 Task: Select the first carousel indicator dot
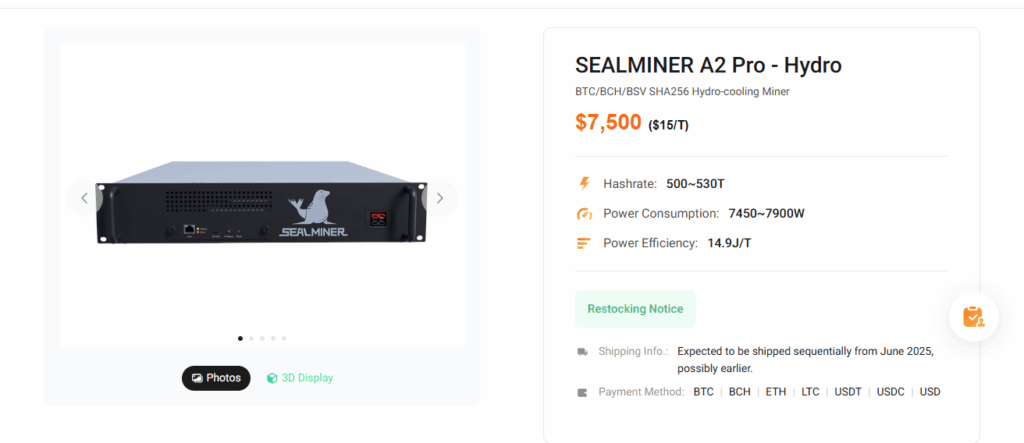[239, 338]
